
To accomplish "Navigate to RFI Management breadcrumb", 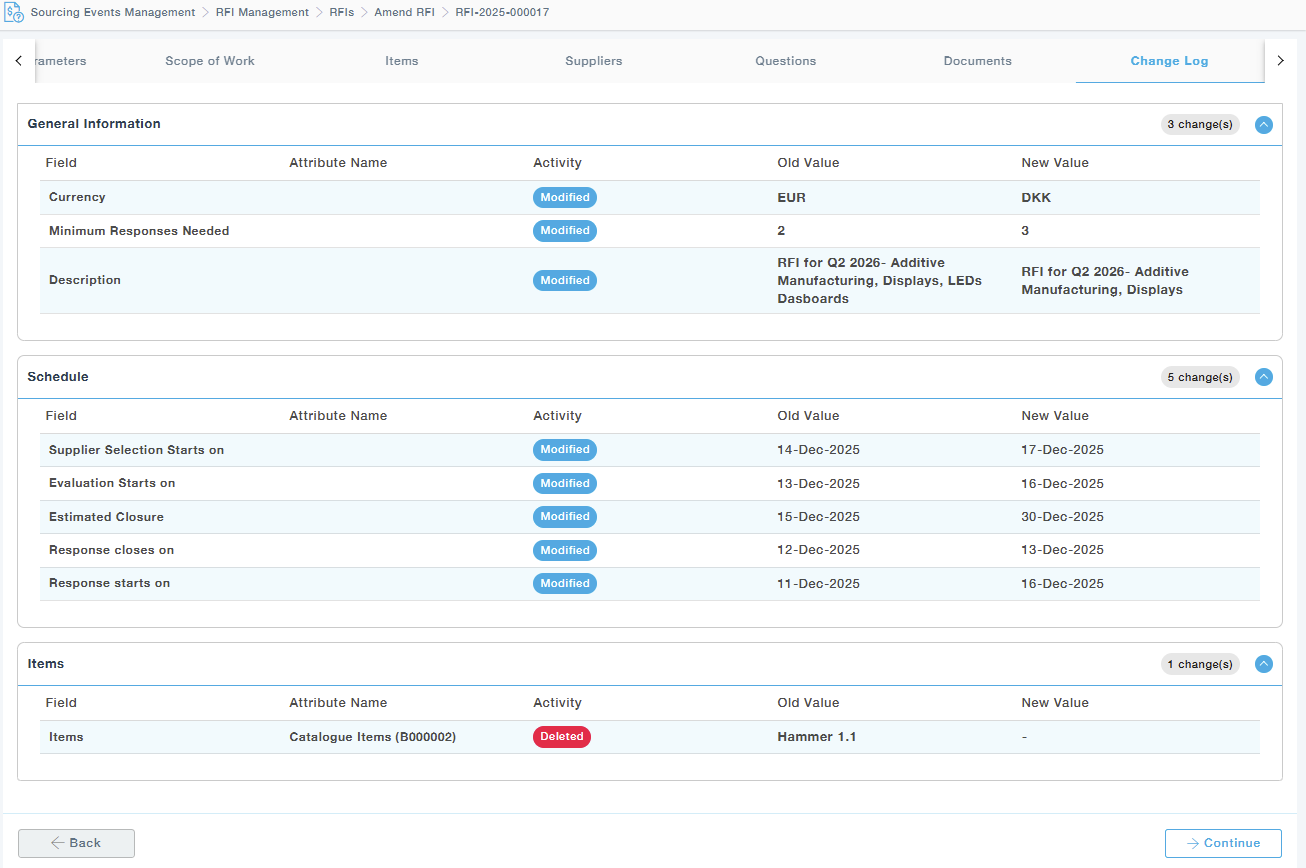I will [x=262, y=13].
